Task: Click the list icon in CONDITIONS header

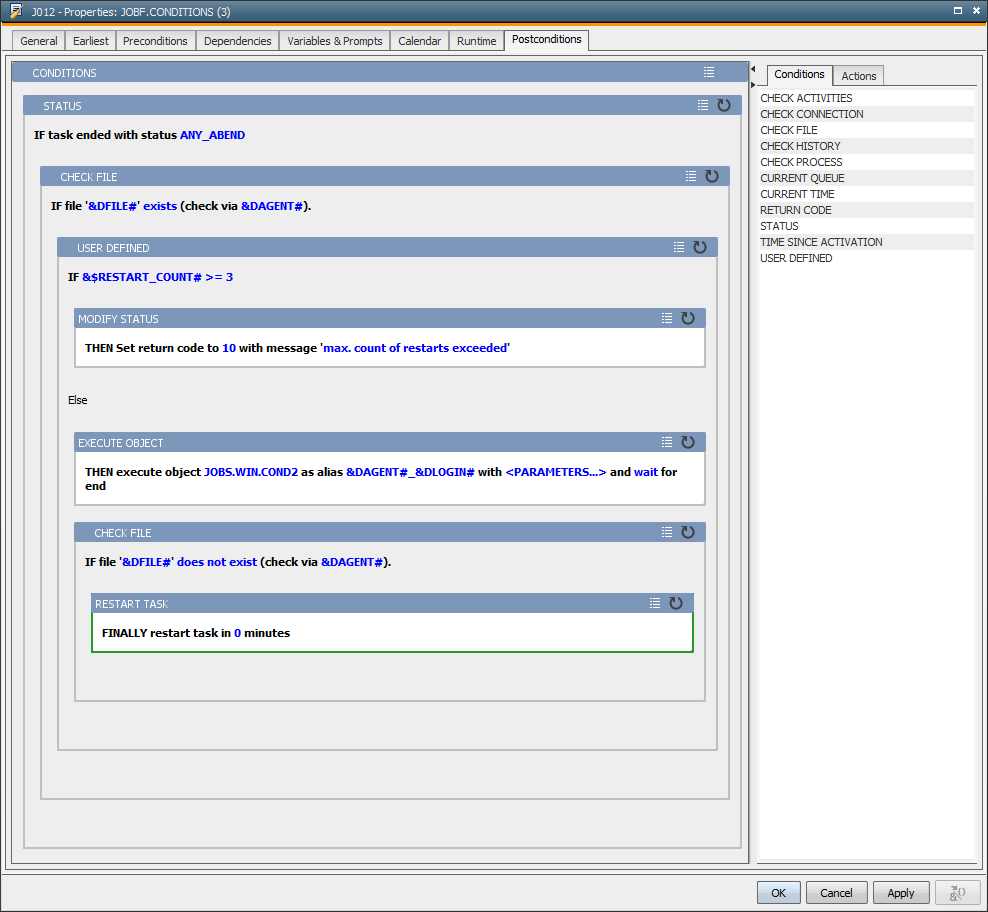Action: point(709,73)
